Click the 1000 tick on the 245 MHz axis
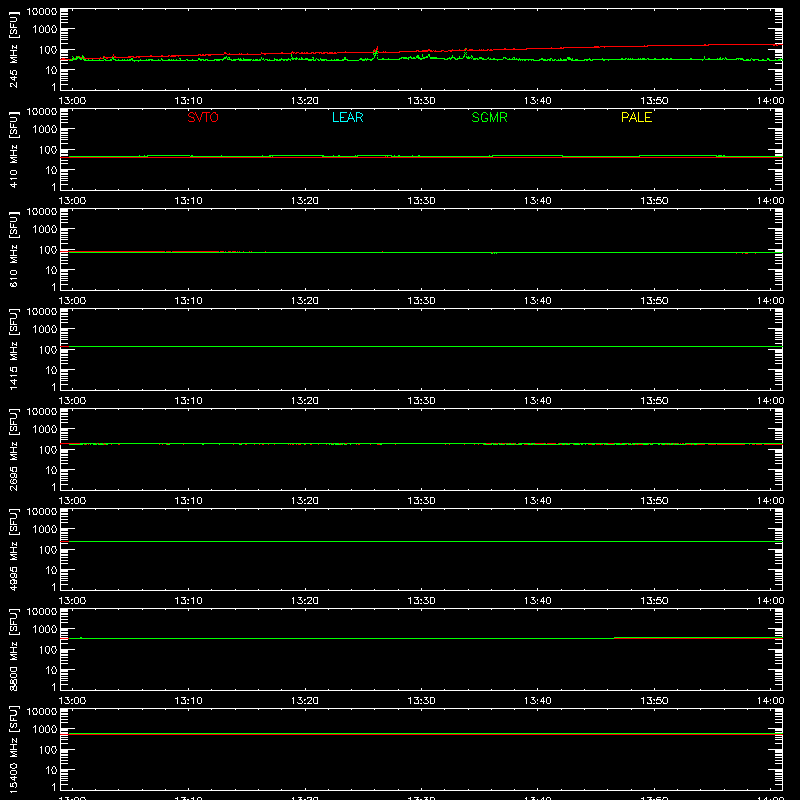Image resolution: width=800 pixels, height=800 pixels. [45, 30]
